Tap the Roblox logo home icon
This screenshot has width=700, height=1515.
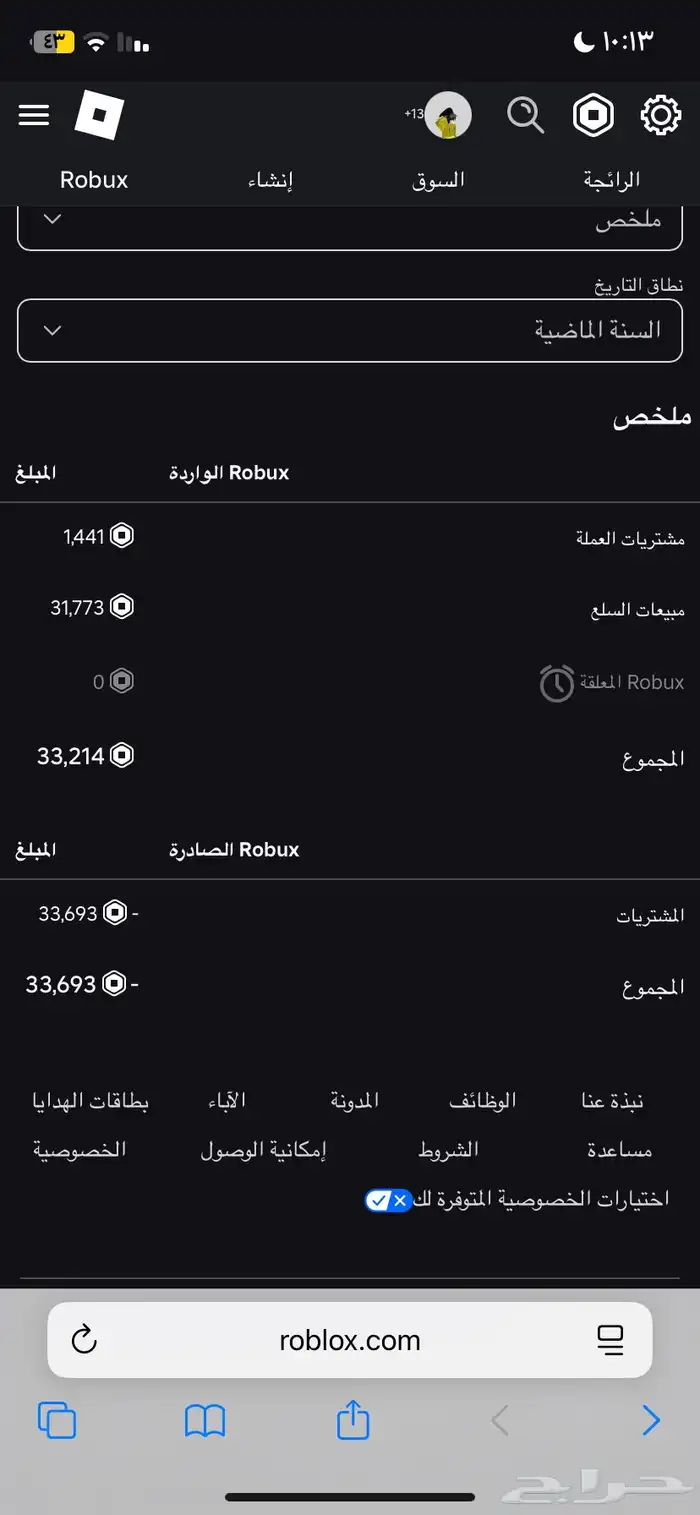coord(99,117)
